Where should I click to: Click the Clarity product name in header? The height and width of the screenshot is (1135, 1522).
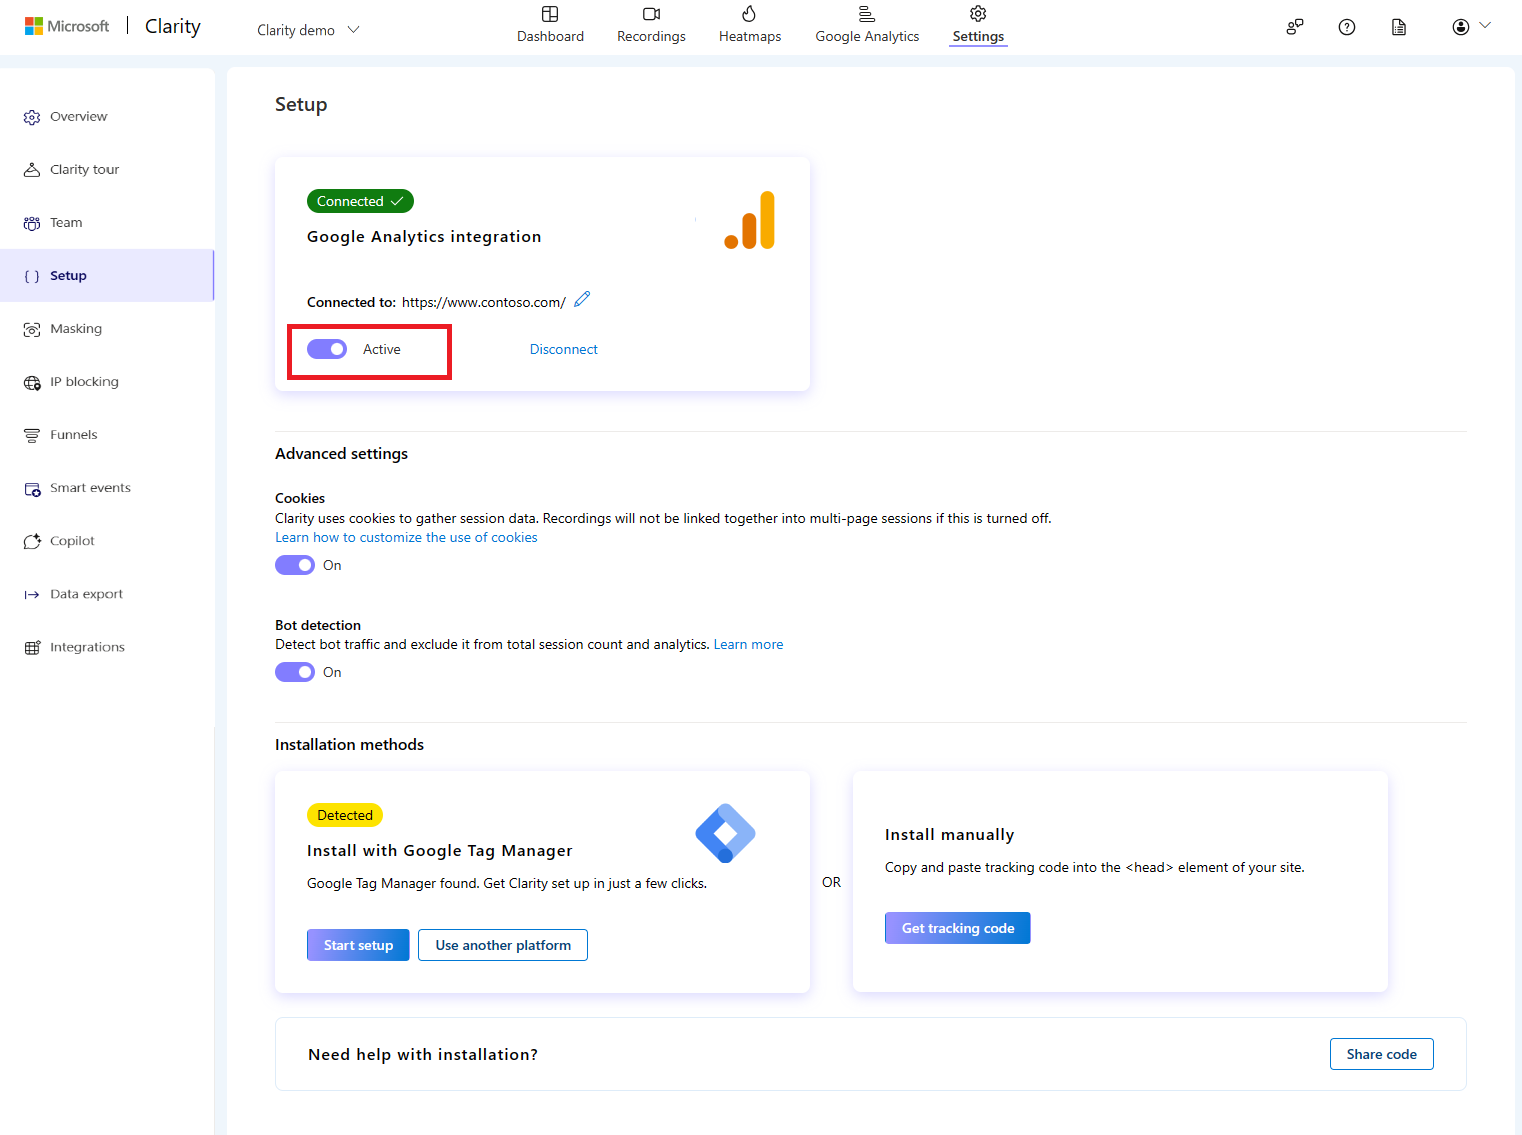click(x=173, y=26)
